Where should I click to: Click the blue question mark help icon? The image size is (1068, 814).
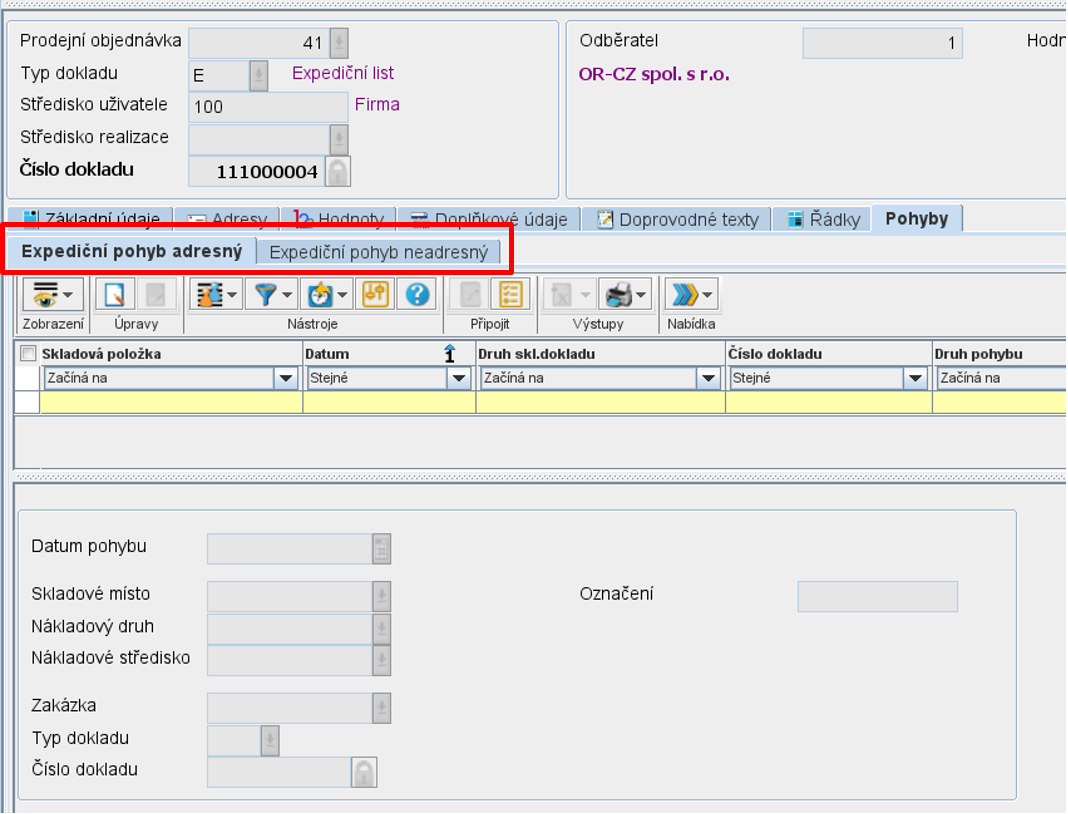[x=417, y=294]
